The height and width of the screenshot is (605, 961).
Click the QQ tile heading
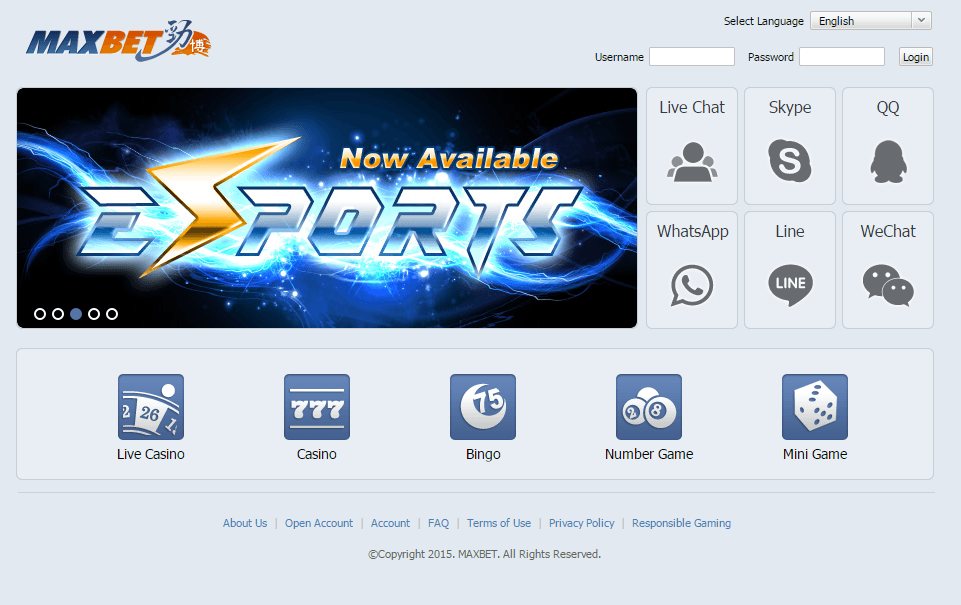pyautogui.click(x=888, y=108)
